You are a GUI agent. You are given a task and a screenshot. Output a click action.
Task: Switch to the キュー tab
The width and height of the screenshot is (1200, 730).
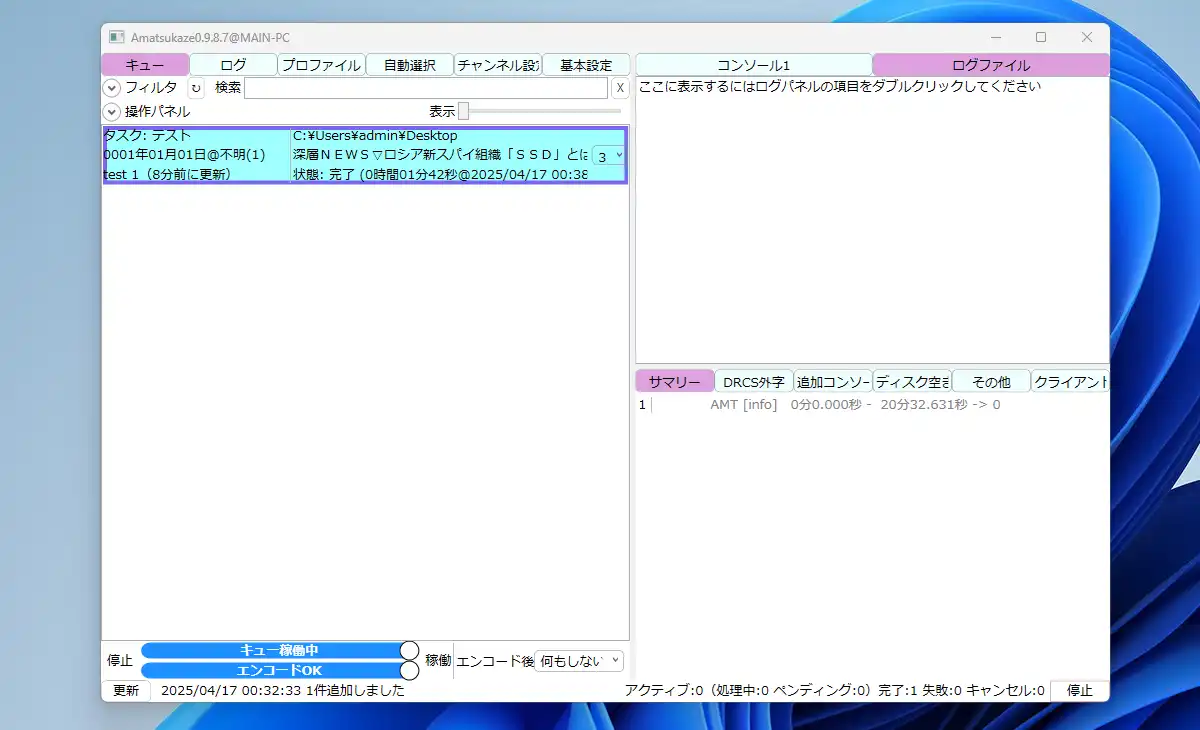point(145,65)
